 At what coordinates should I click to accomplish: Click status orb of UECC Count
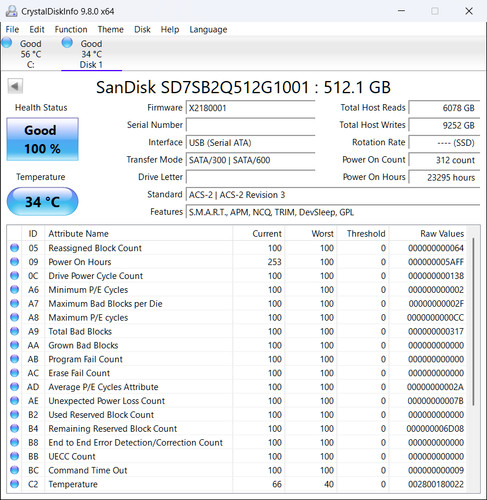pyautogui.click(x=14, y=456)
